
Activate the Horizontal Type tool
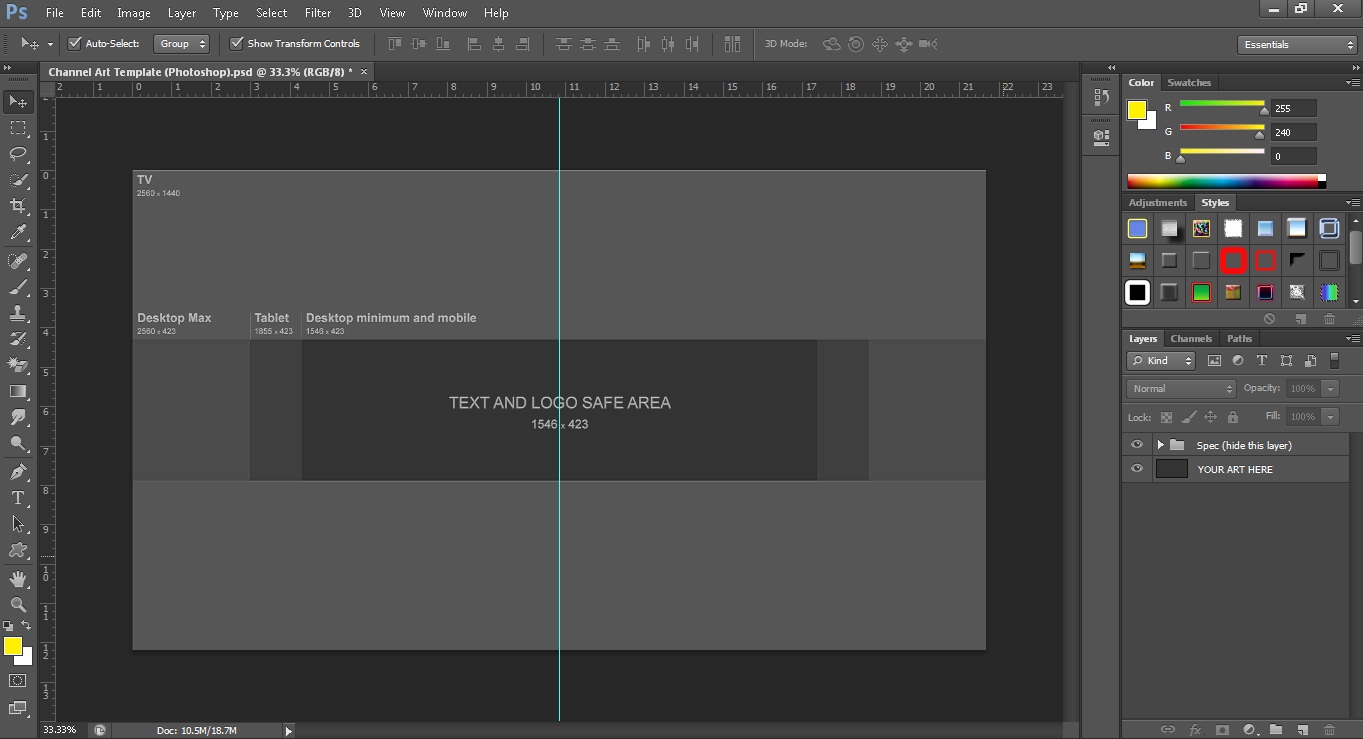(x=18, y=498)
